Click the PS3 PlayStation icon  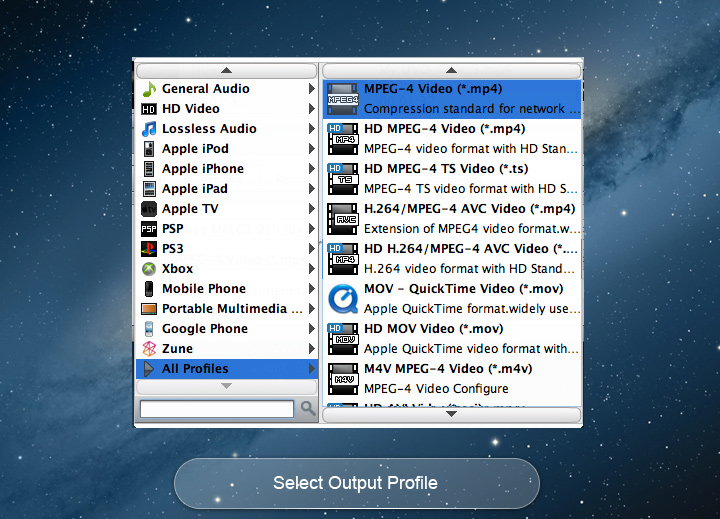[149, 249]
